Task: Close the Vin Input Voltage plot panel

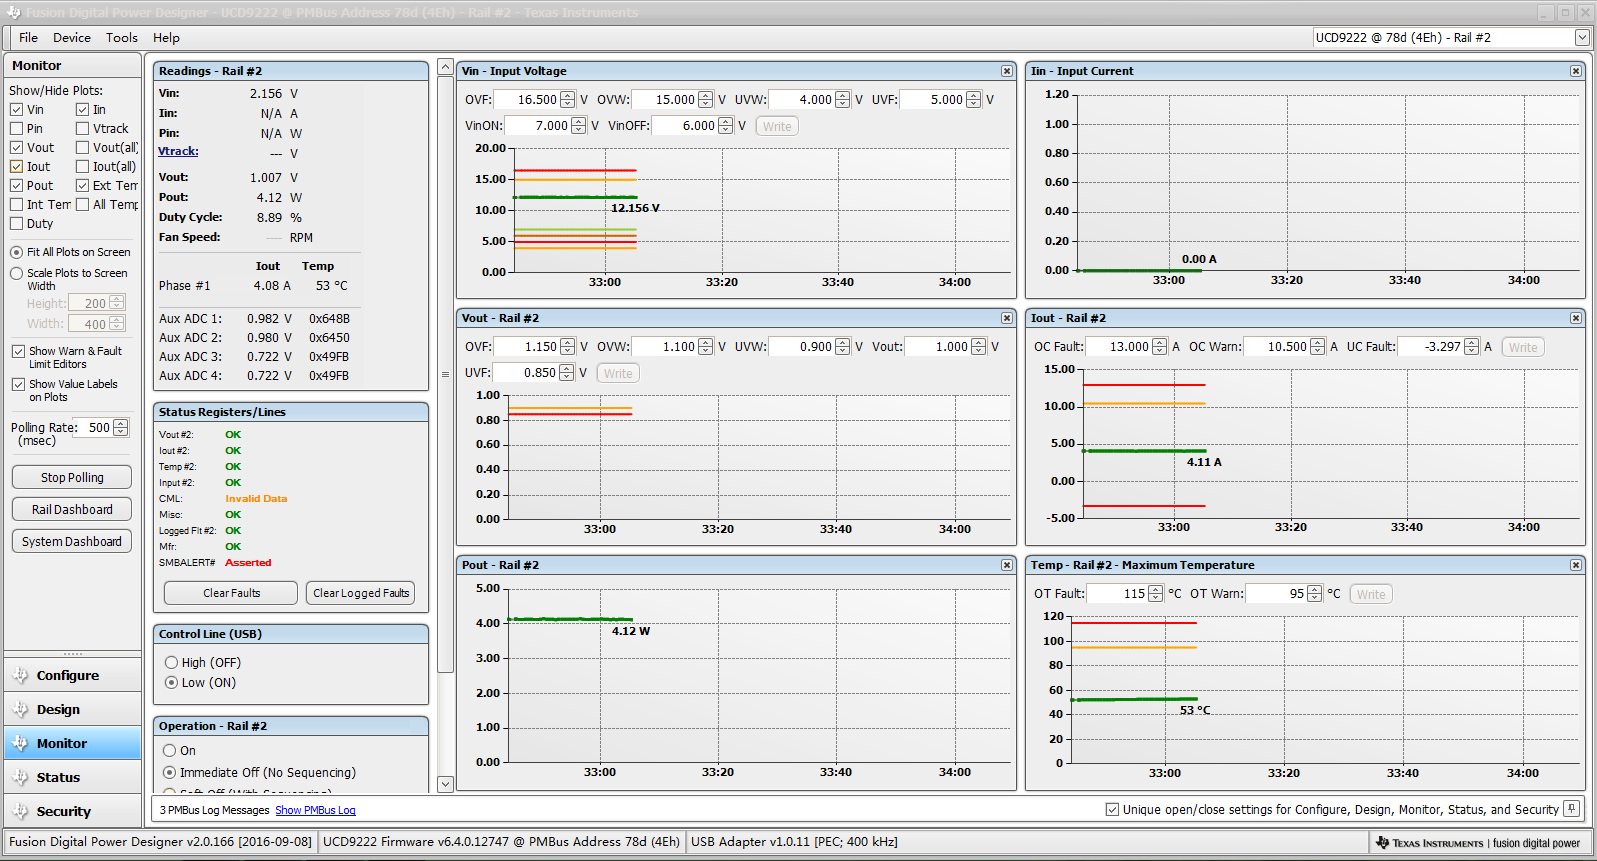Action: (x=1007, y=71)
